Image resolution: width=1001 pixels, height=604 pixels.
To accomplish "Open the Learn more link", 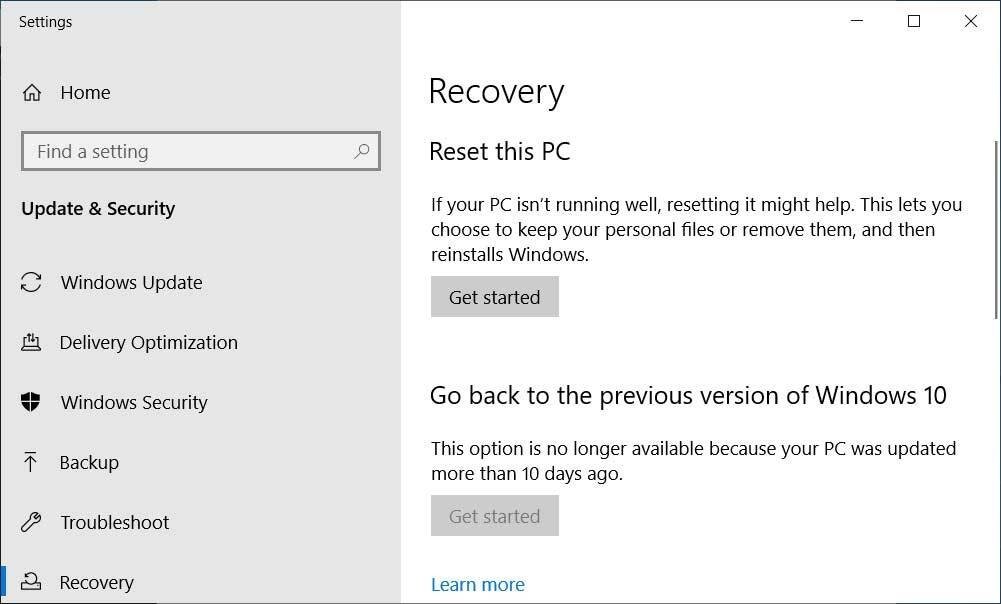I will tap(477, 585).
